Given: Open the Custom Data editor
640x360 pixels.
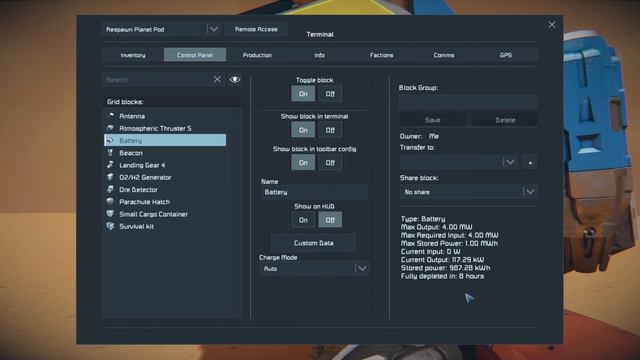Looking at the screenshot, I should pos(313,243).
